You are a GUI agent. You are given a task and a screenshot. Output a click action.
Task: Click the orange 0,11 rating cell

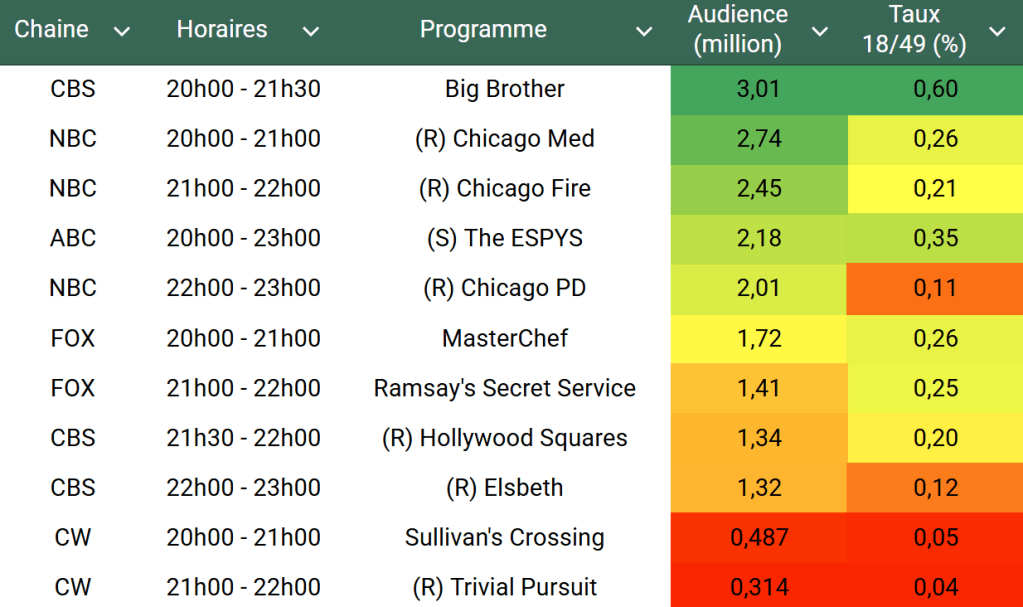pyautogui.click(x=935, y=289)
